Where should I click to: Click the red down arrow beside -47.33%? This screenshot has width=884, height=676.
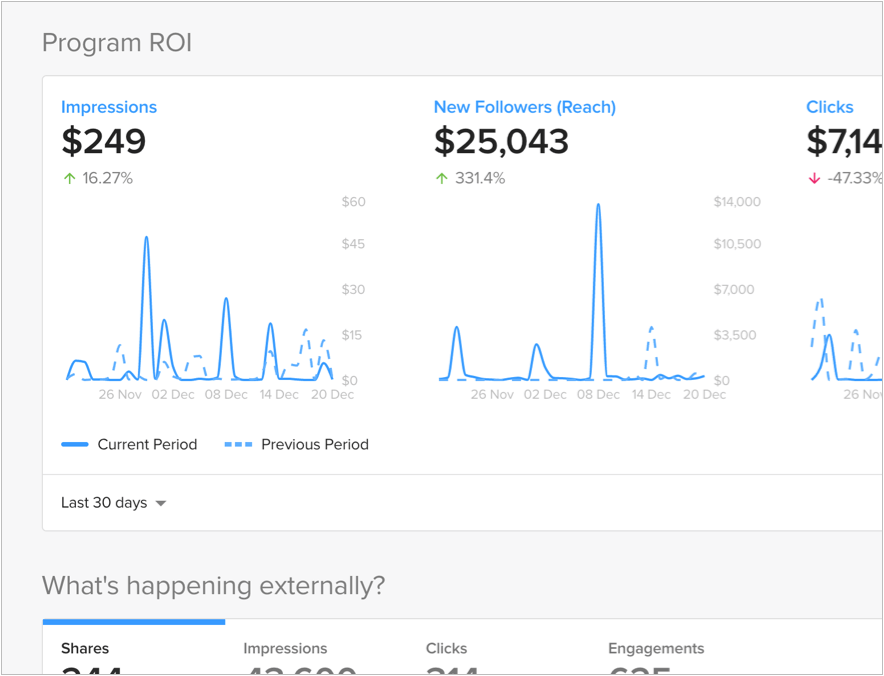[x=814, y=179]
